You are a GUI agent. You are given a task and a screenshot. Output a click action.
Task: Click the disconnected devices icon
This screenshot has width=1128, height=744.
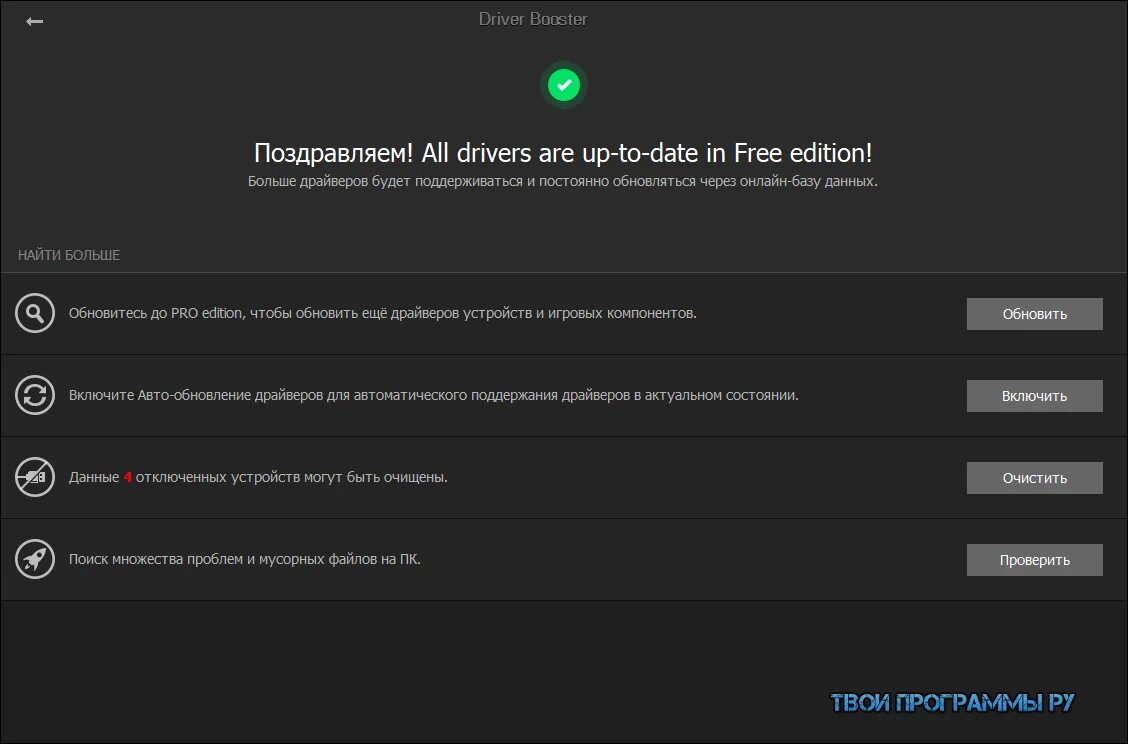click(x=35, y=477)
